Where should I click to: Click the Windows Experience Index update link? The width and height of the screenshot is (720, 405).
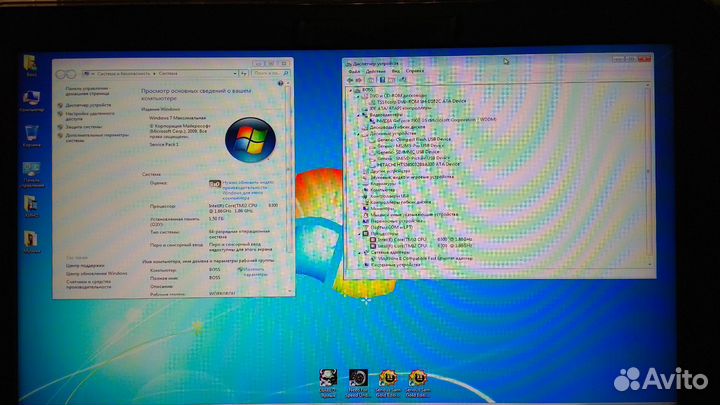pyautogui.click(x=248, y=190)
